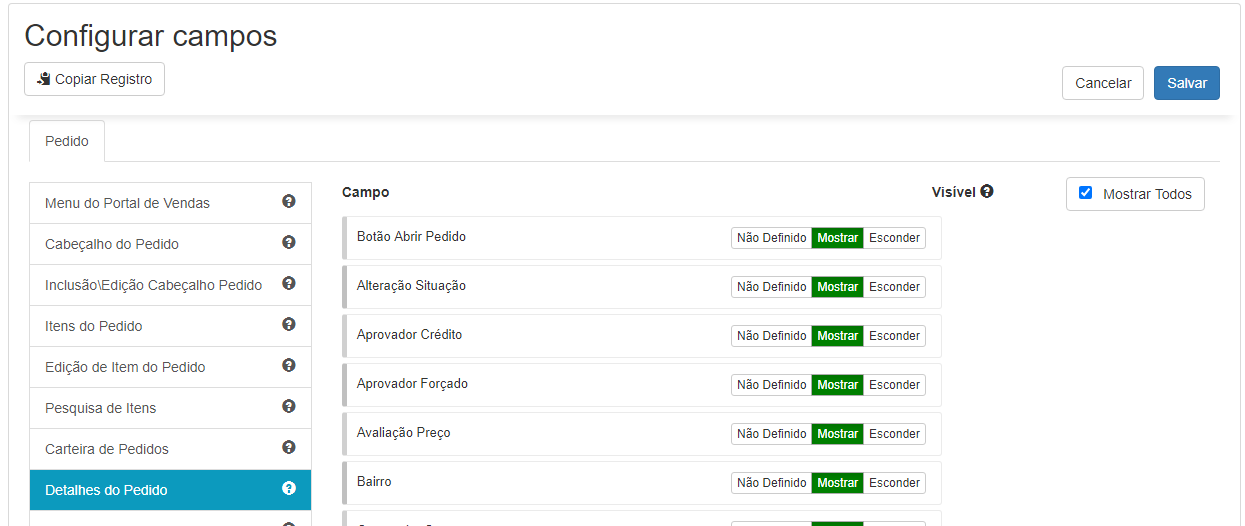Click the Copiar Registro button
The height and width of the screenshot is (526, 1245).
click(94, 79)
